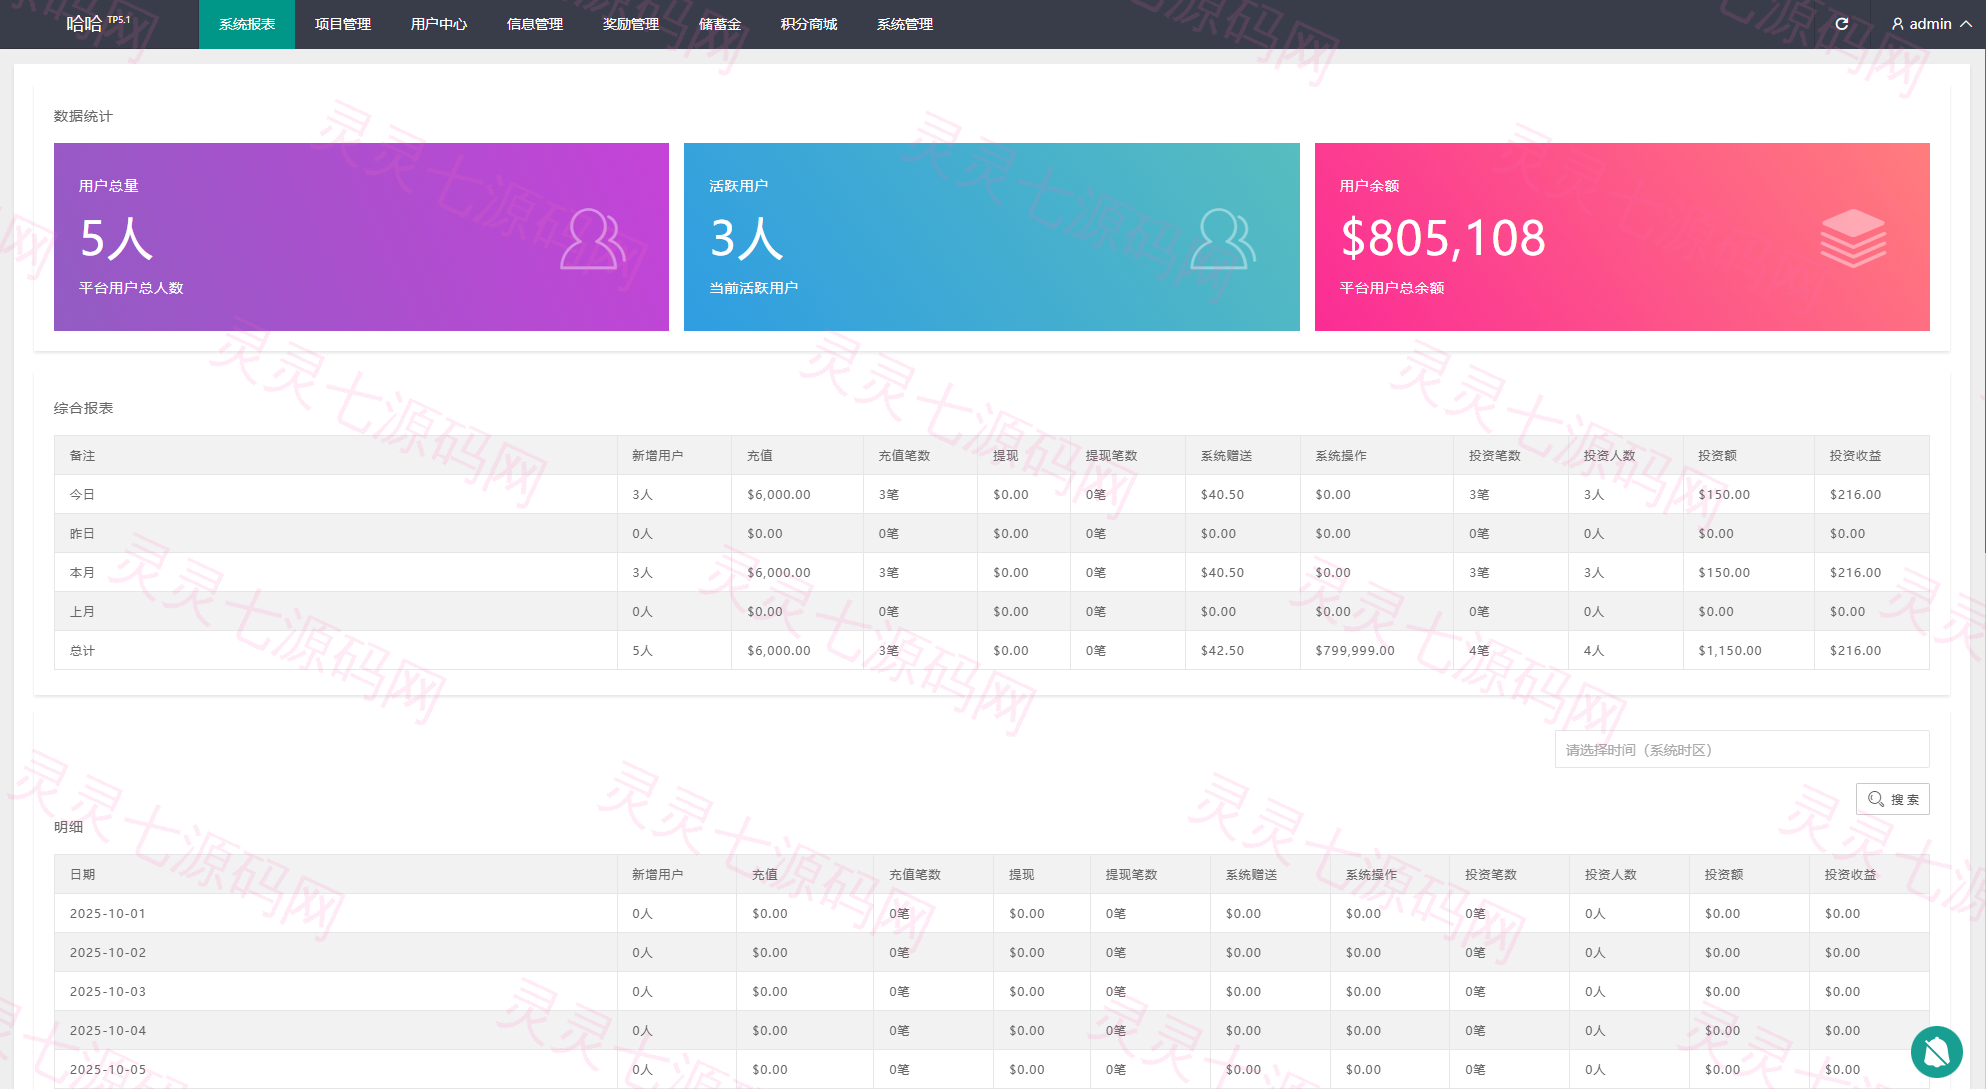
Task: Click the users icon in 用户总量 card
Action: click(592, 239)
